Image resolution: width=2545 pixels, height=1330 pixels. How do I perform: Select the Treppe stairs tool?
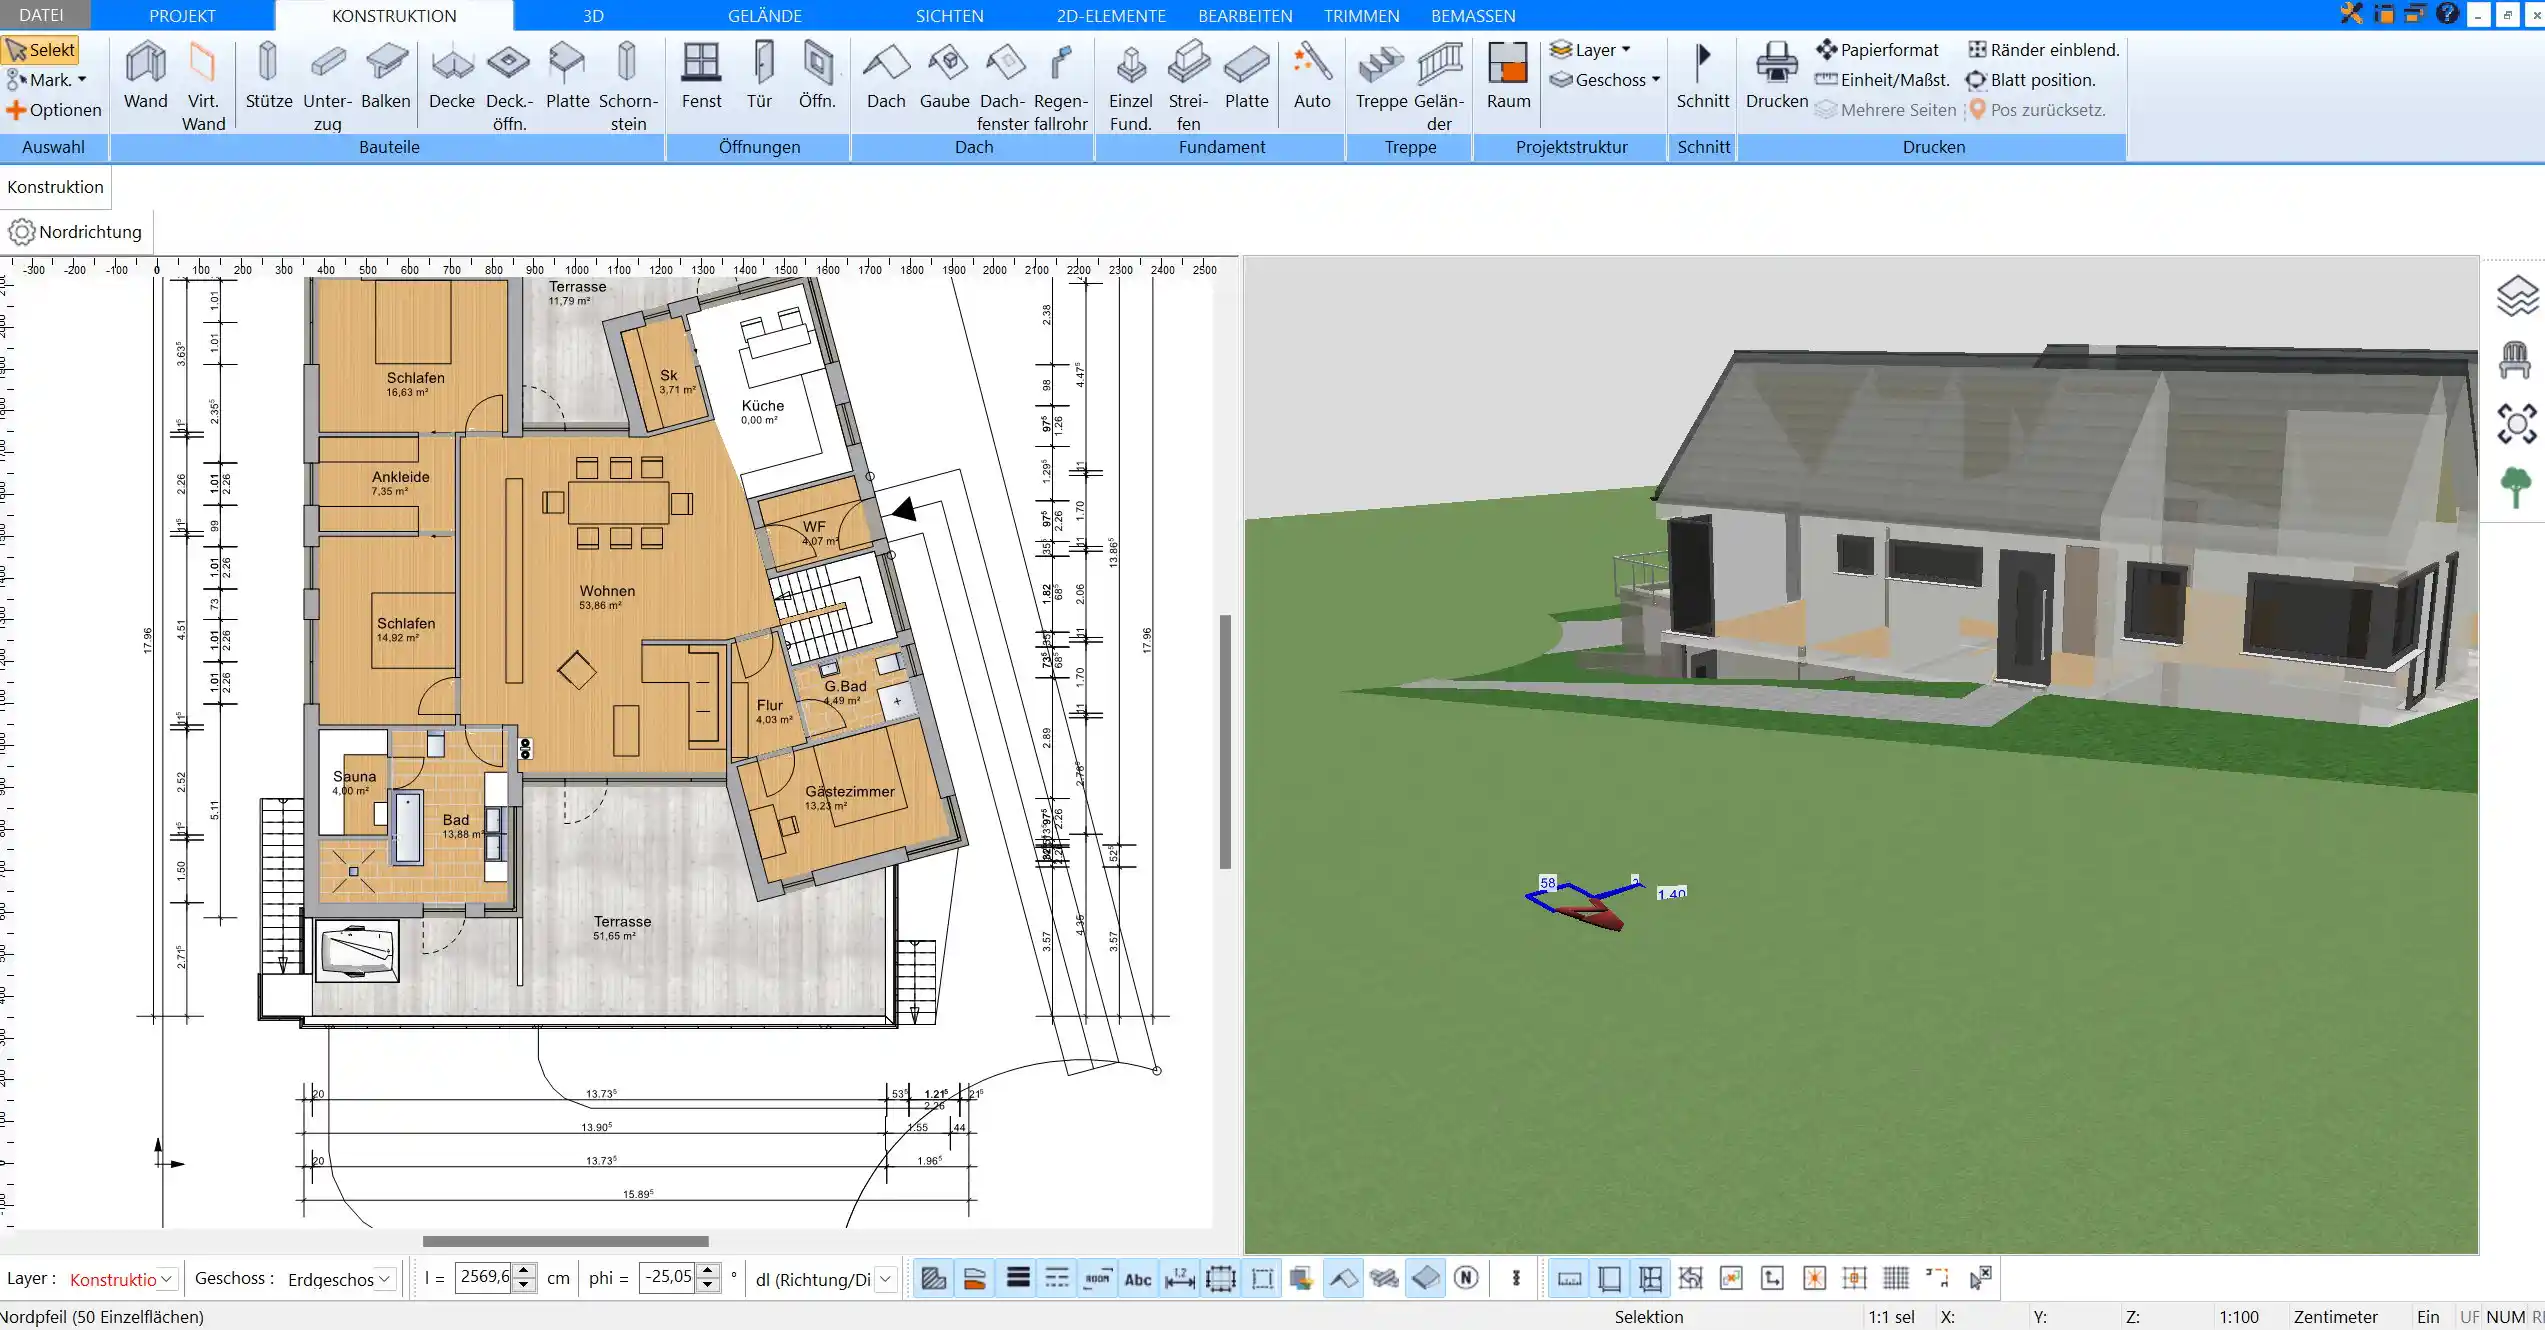coord(1381,76)
